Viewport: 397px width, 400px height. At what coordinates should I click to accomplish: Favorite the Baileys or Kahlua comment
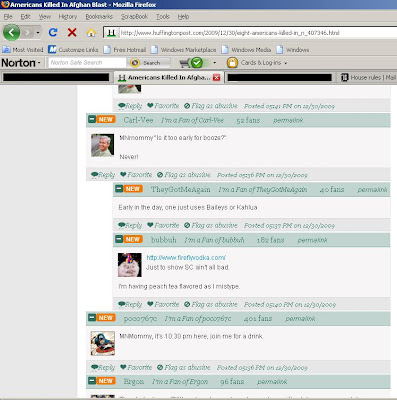pyautogui.click(x=163, y=225)
